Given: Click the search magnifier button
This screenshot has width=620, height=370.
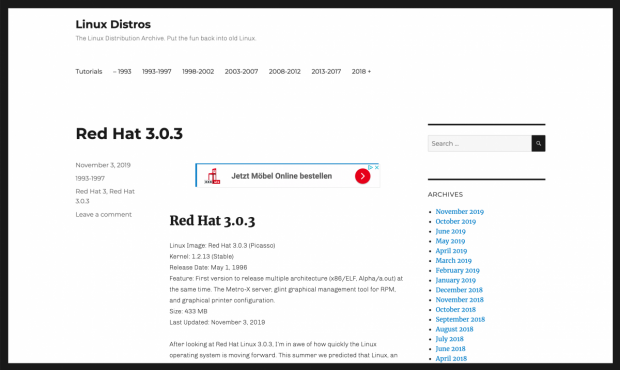Looking at the screenshot, I should [538, 143].
